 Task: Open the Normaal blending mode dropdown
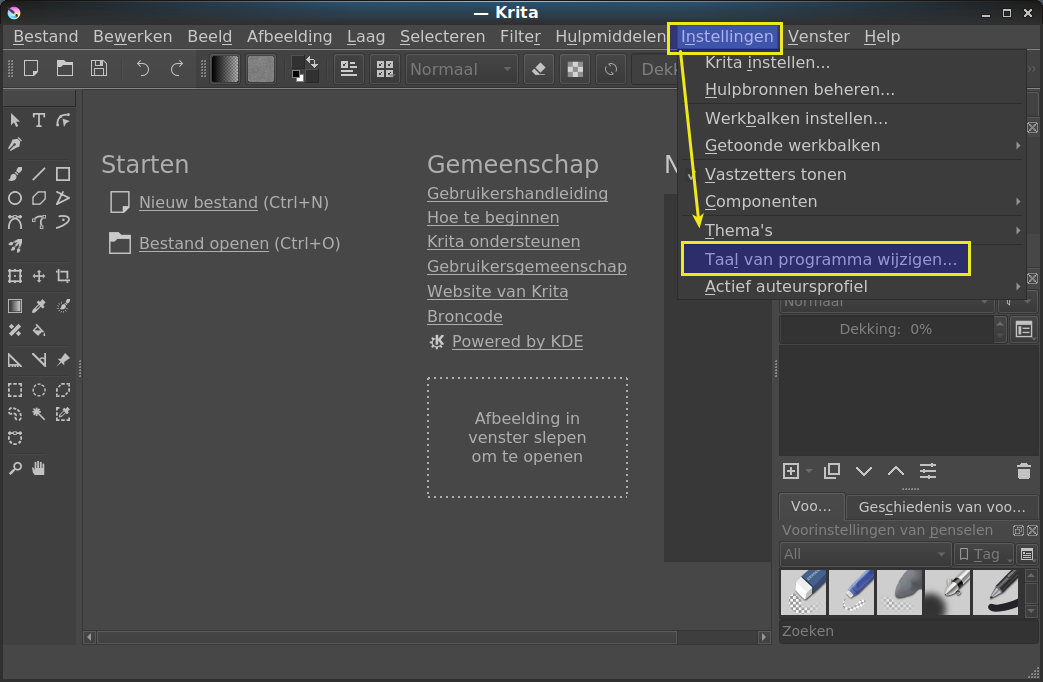[462, 69]
